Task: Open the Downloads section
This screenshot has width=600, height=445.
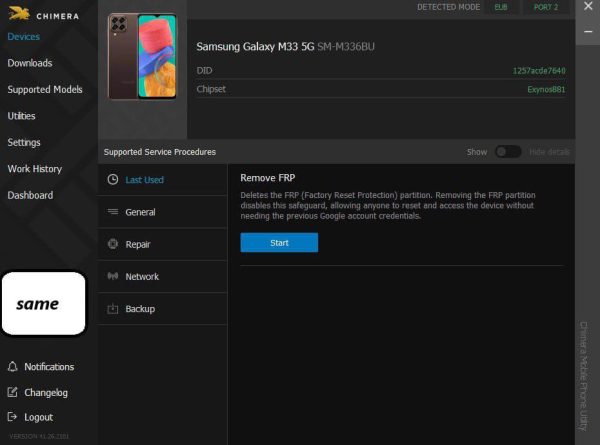Action: click(x=30, y=63)
